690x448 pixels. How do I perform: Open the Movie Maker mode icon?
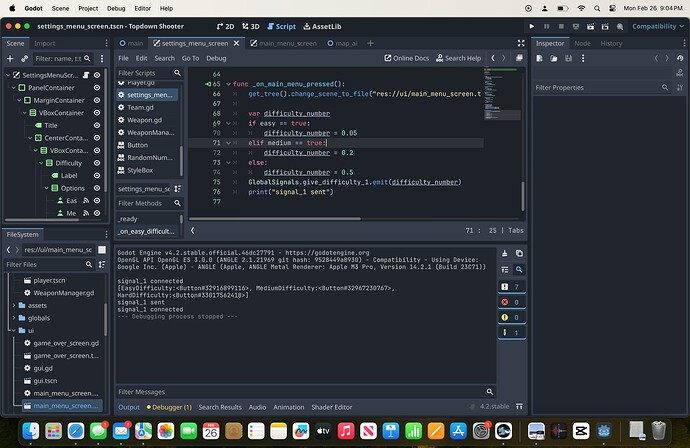click(620, 26)
